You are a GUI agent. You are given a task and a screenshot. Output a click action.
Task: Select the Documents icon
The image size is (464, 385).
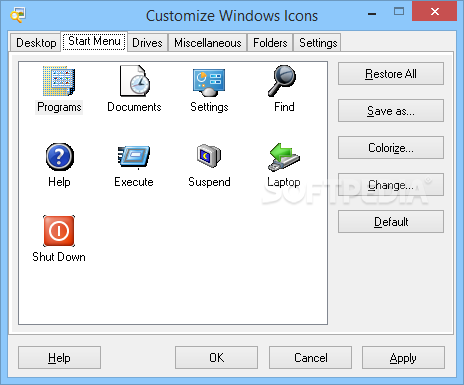pos(135,81)
